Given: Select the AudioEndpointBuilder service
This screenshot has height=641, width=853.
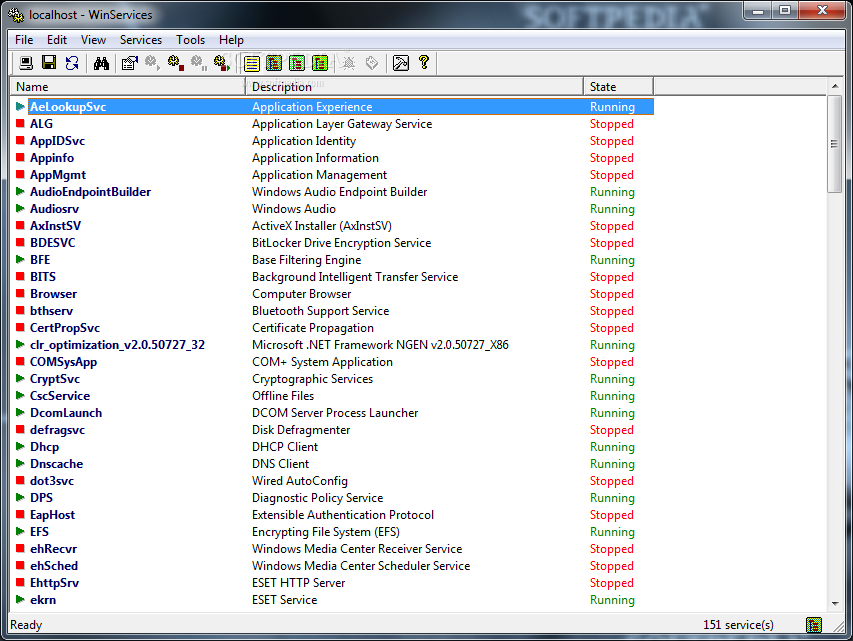Looking at the screenshot, I should [90, 192].
